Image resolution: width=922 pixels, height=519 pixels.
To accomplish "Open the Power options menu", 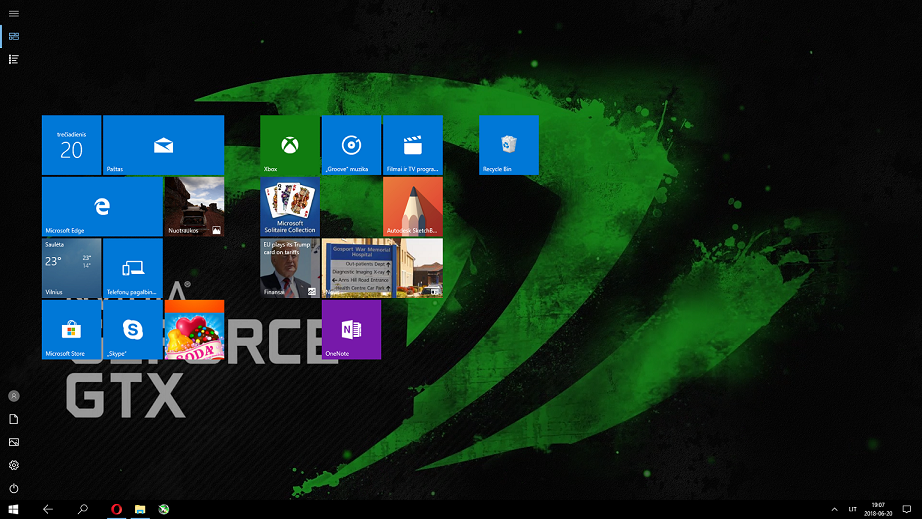I will [x=14, y=488].
